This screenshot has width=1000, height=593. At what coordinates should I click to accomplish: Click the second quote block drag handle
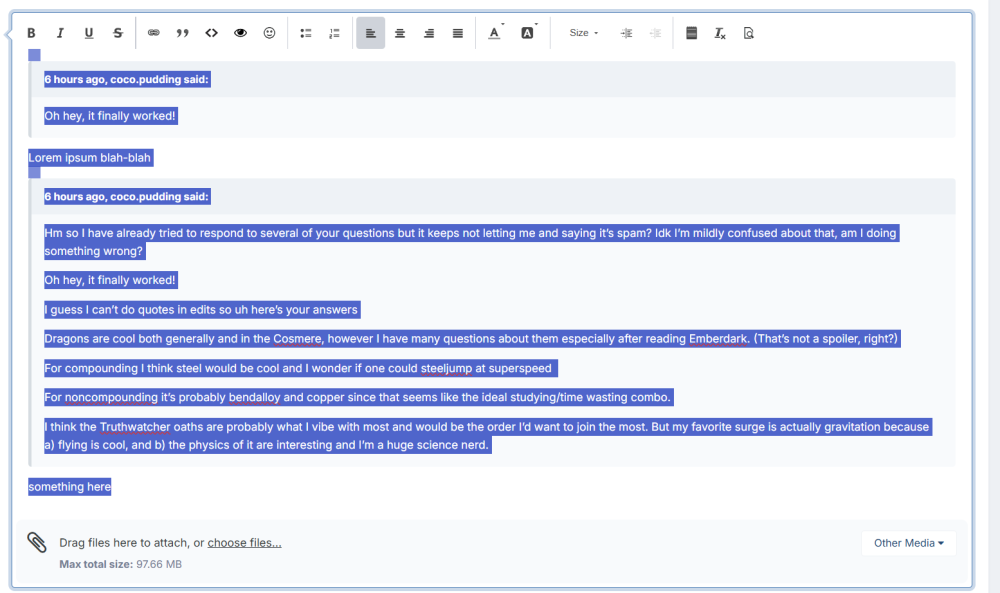34,173
